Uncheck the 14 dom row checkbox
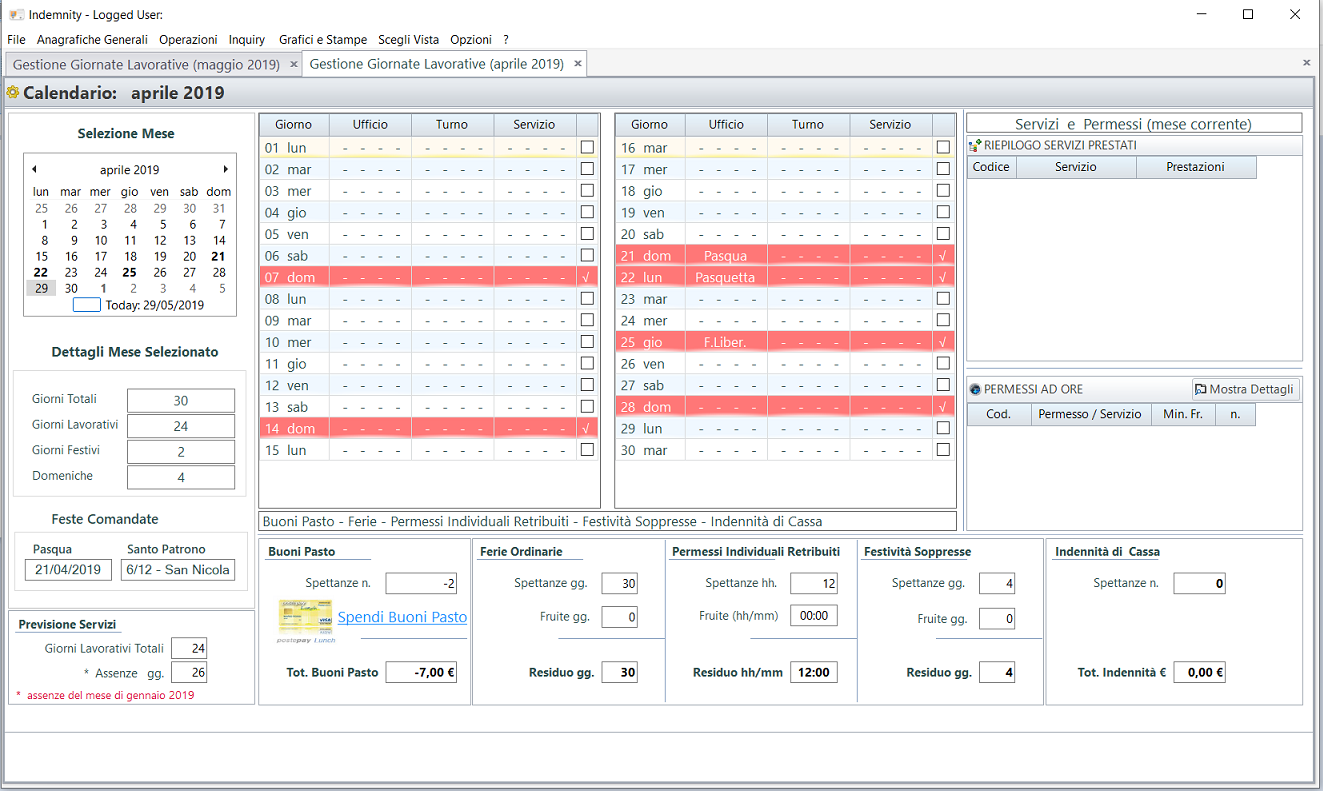This screenshot has width=1323, height=791. pos(587,428)
